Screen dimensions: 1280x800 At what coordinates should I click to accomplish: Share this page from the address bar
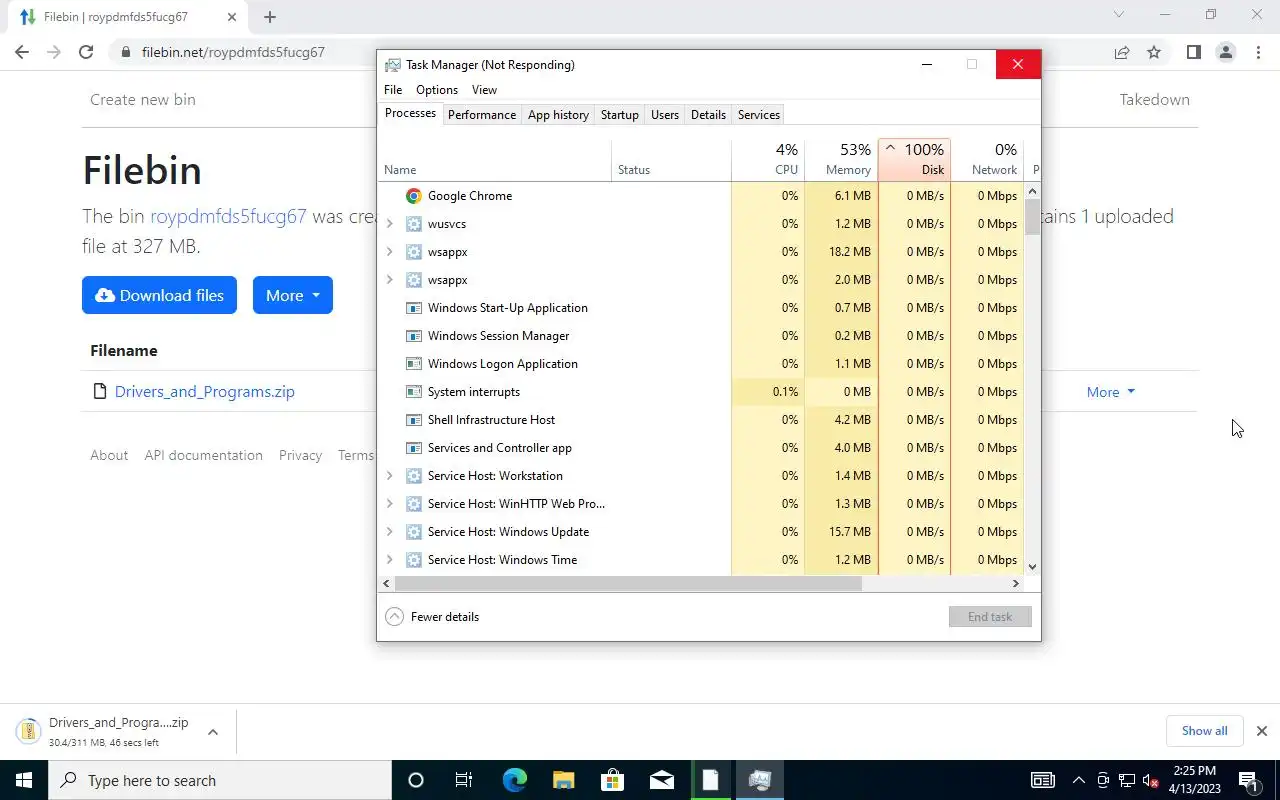pyautogui.click(x=1122, y=52)
